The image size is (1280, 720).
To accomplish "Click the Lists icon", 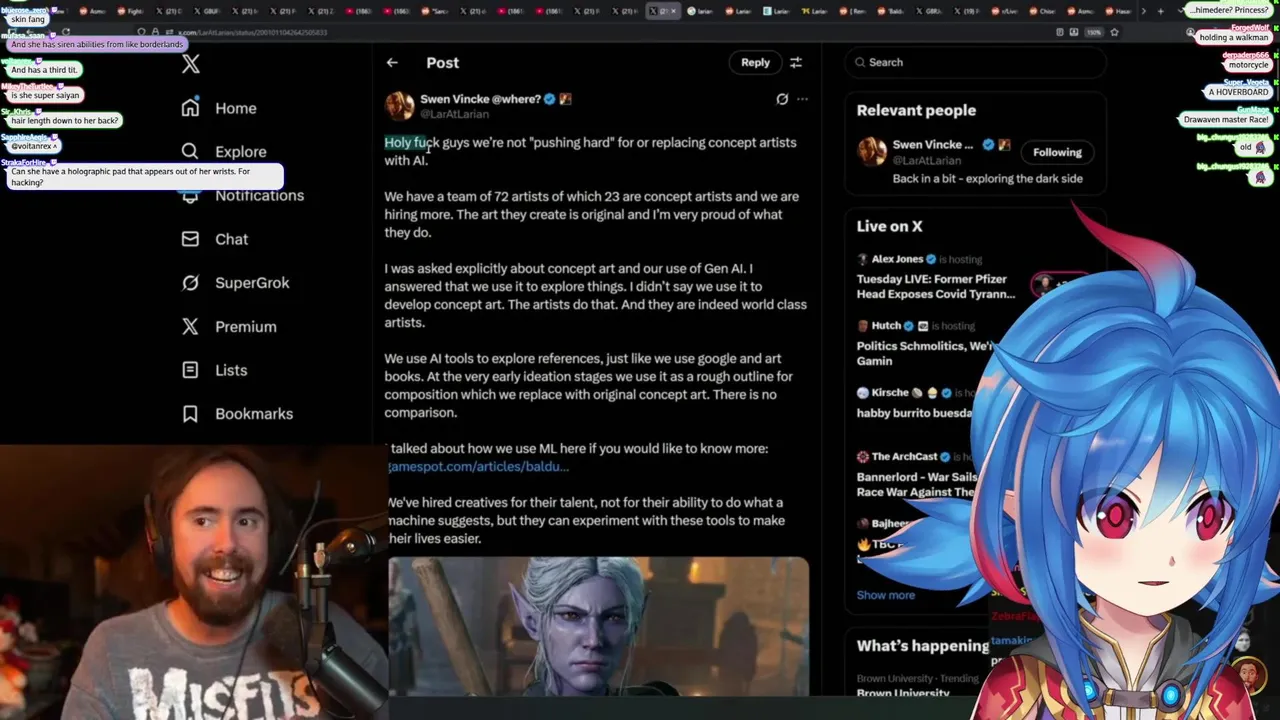I will (190, 370).
